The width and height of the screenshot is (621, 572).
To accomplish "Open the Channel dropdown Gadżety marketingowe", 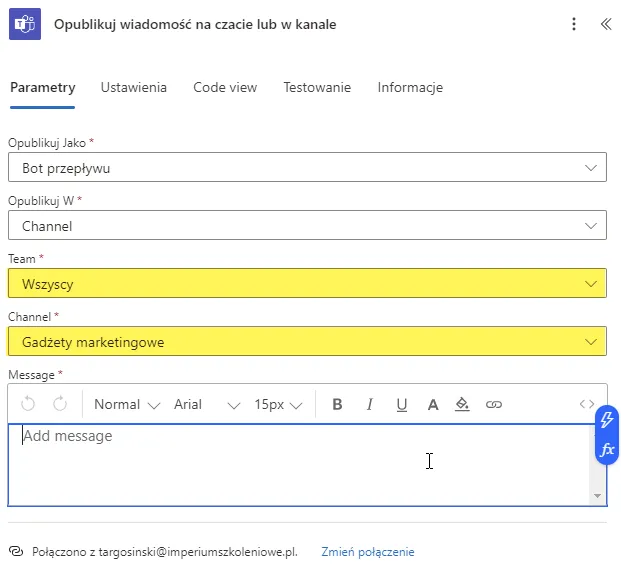I will [x=307, y=342].
